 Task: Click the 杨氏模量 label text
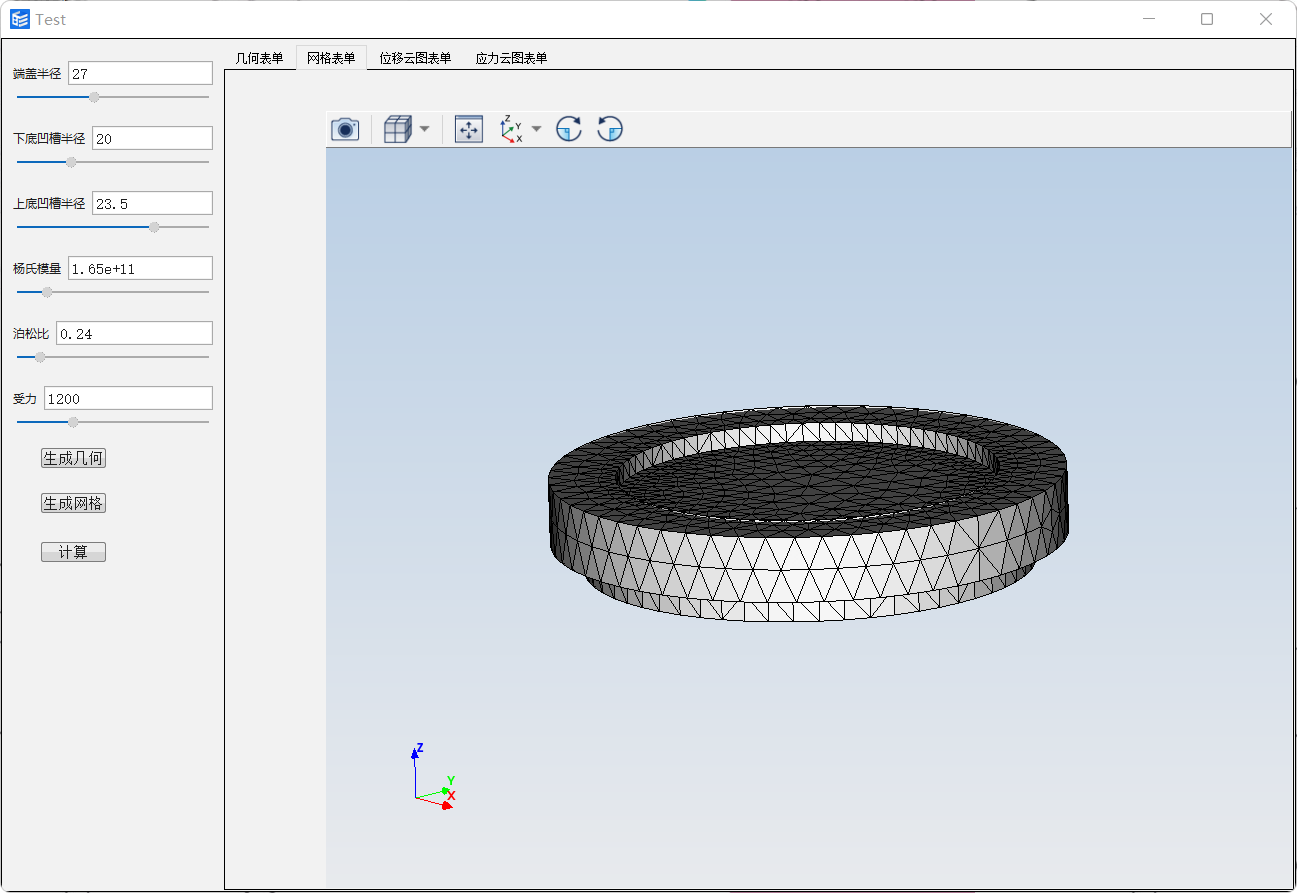(x=37, y=269)
